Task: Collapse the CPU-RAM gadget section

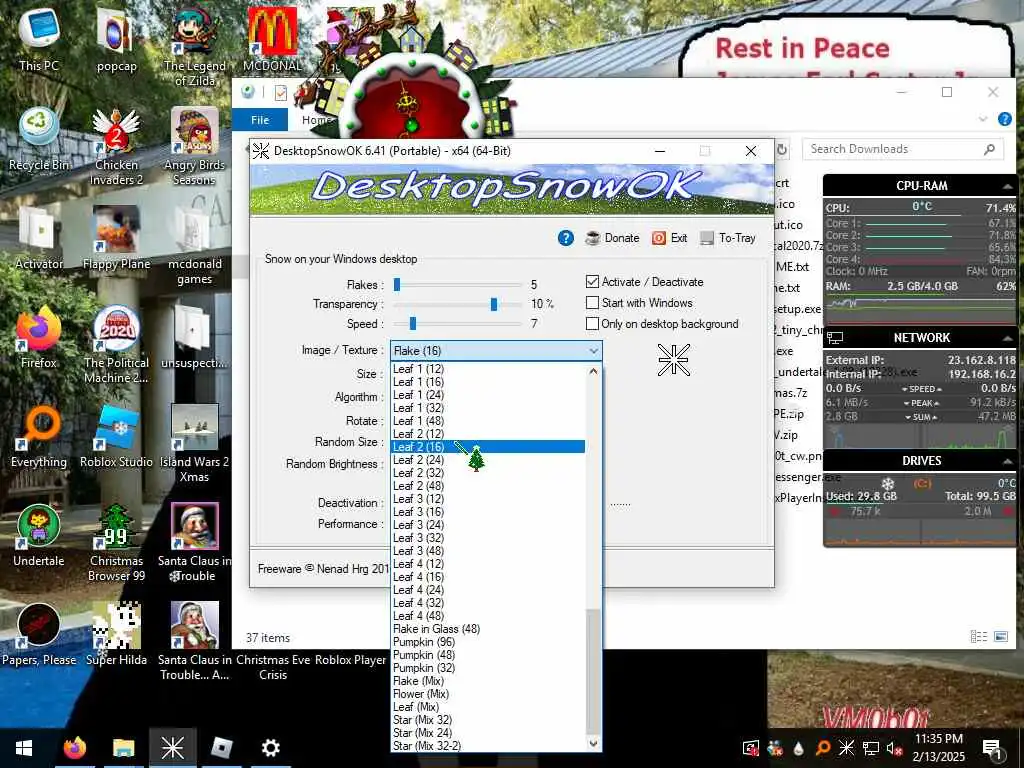Action: (x=1007, y=186)
